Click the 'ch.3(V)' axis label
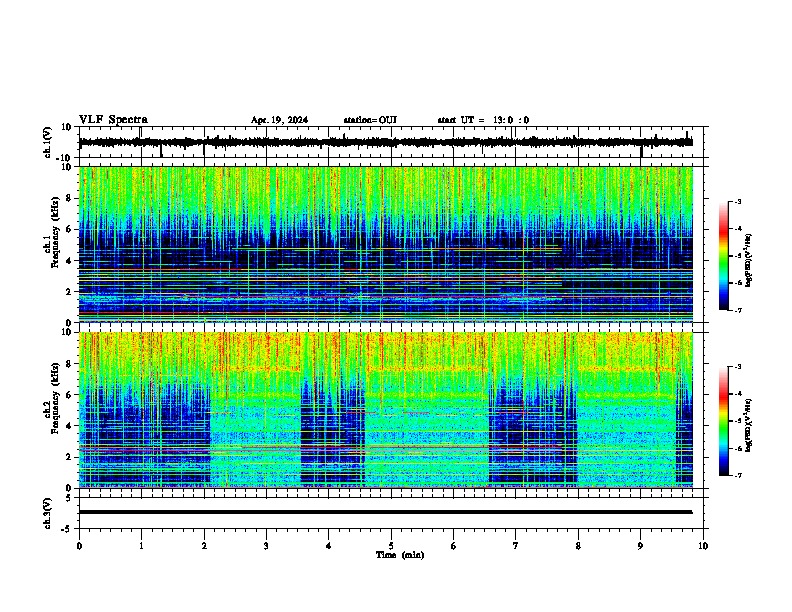792x612 pixels. coord(48,513)
